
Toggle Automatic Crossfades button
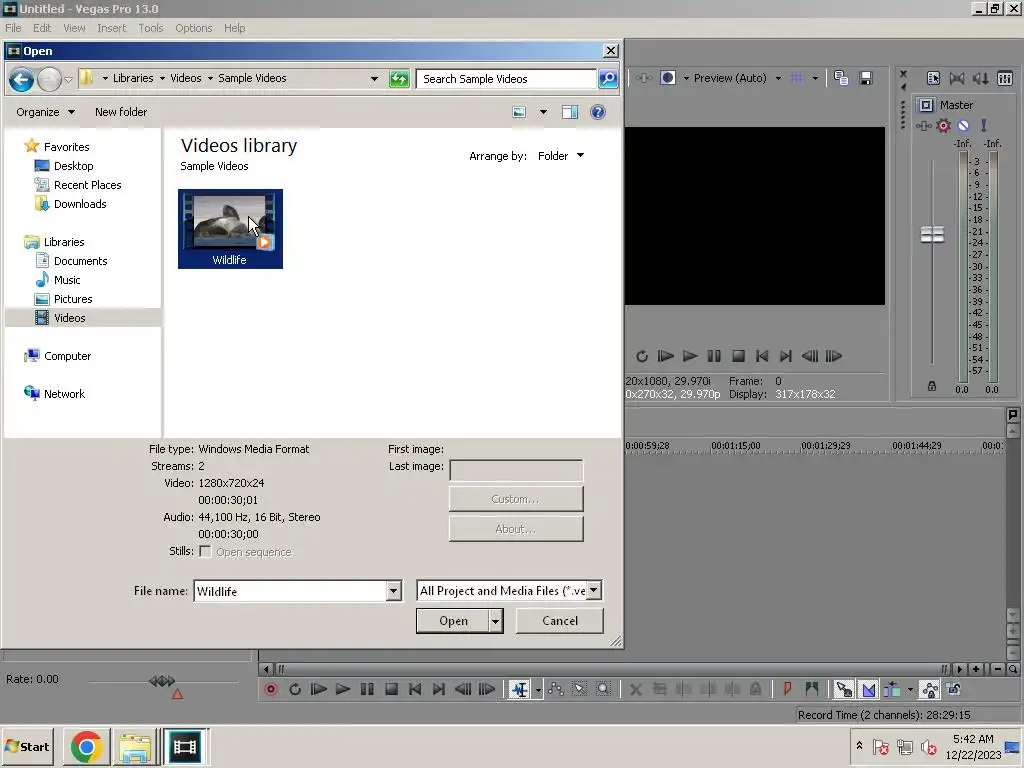(x=869, y=689)
